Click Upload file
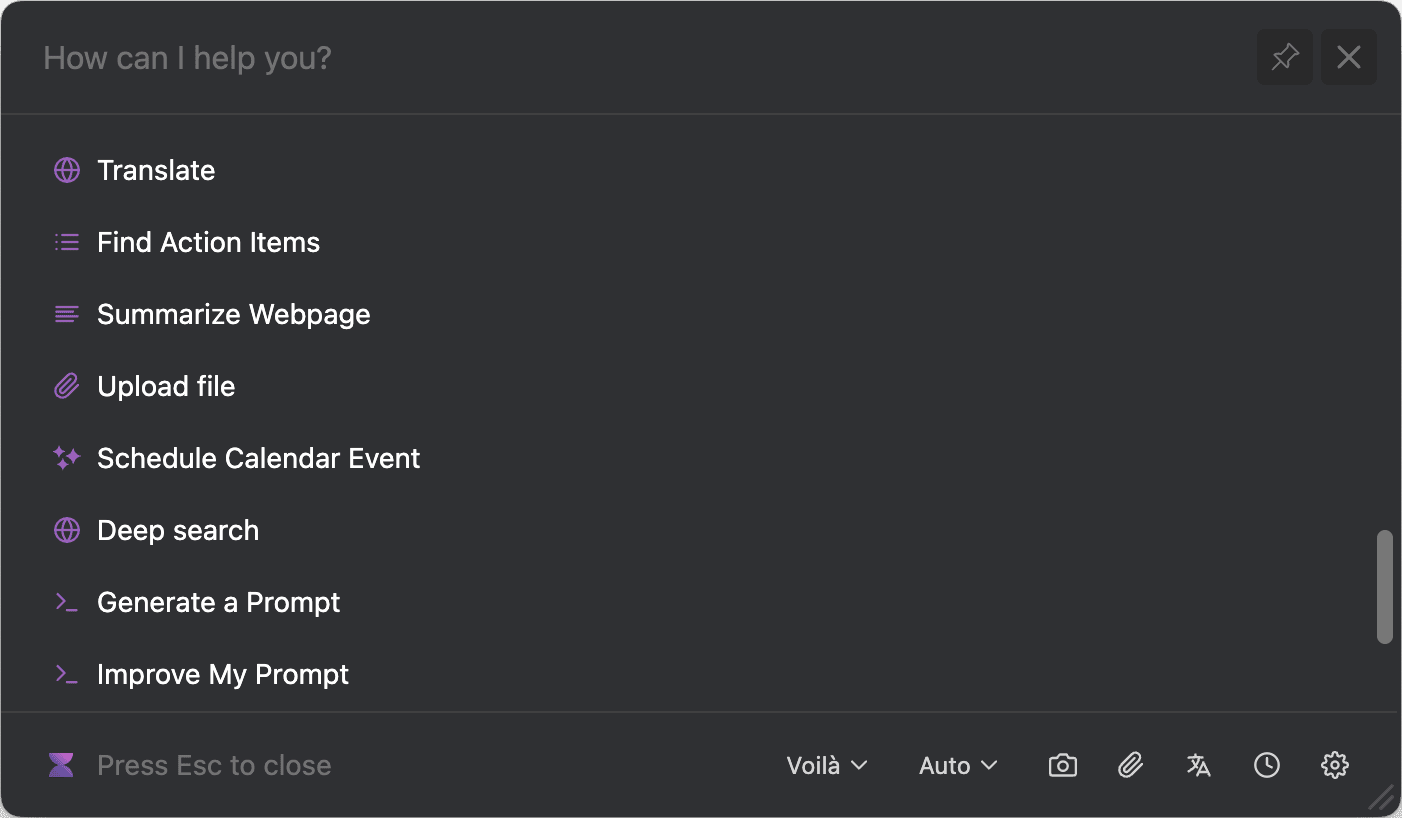The image size is (1402, 818). [166, 386]
